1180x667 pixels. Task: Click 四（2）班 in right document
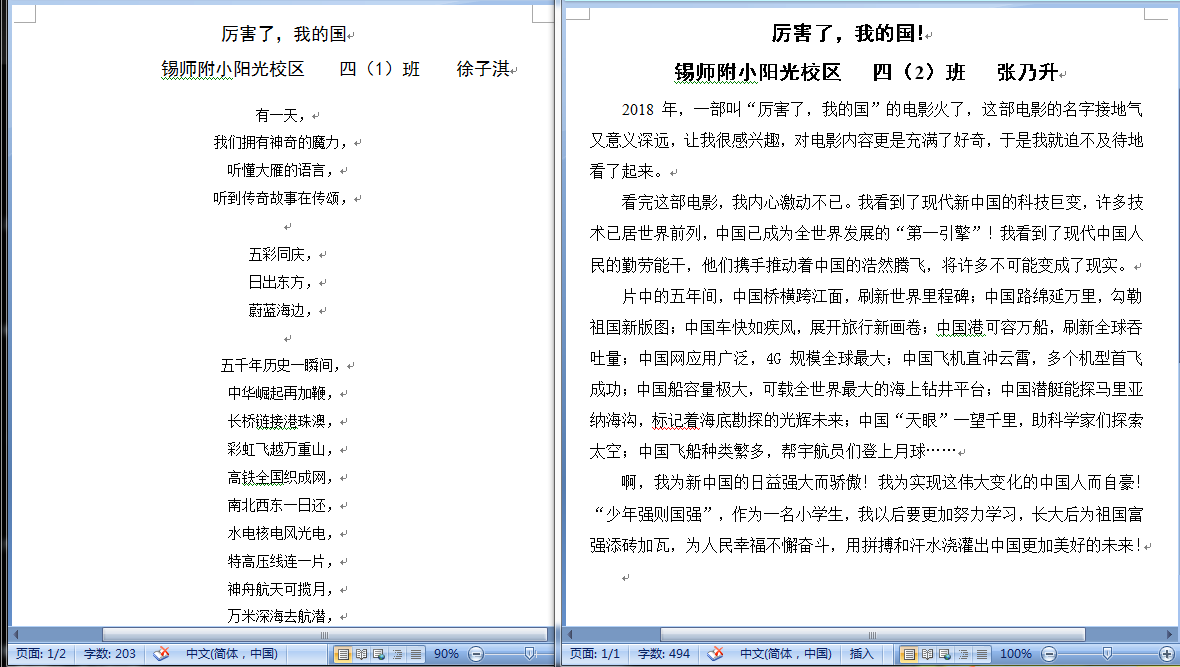coord(918,72)
